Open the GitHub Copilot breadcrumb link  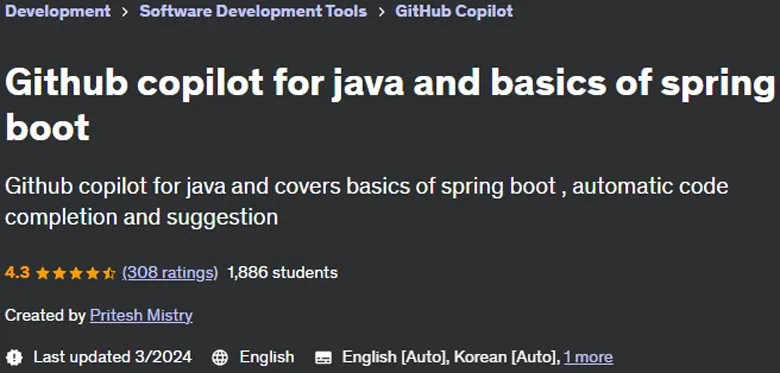[x=454, y=11]
